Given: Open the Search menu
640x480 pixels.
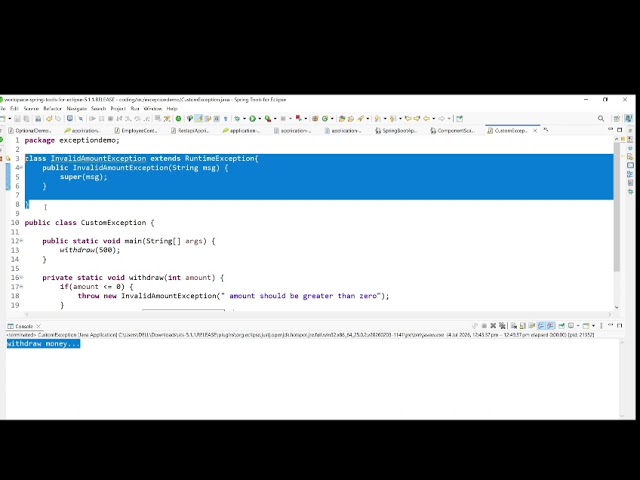Looking at the screenshot, I should tap(98, 109).
